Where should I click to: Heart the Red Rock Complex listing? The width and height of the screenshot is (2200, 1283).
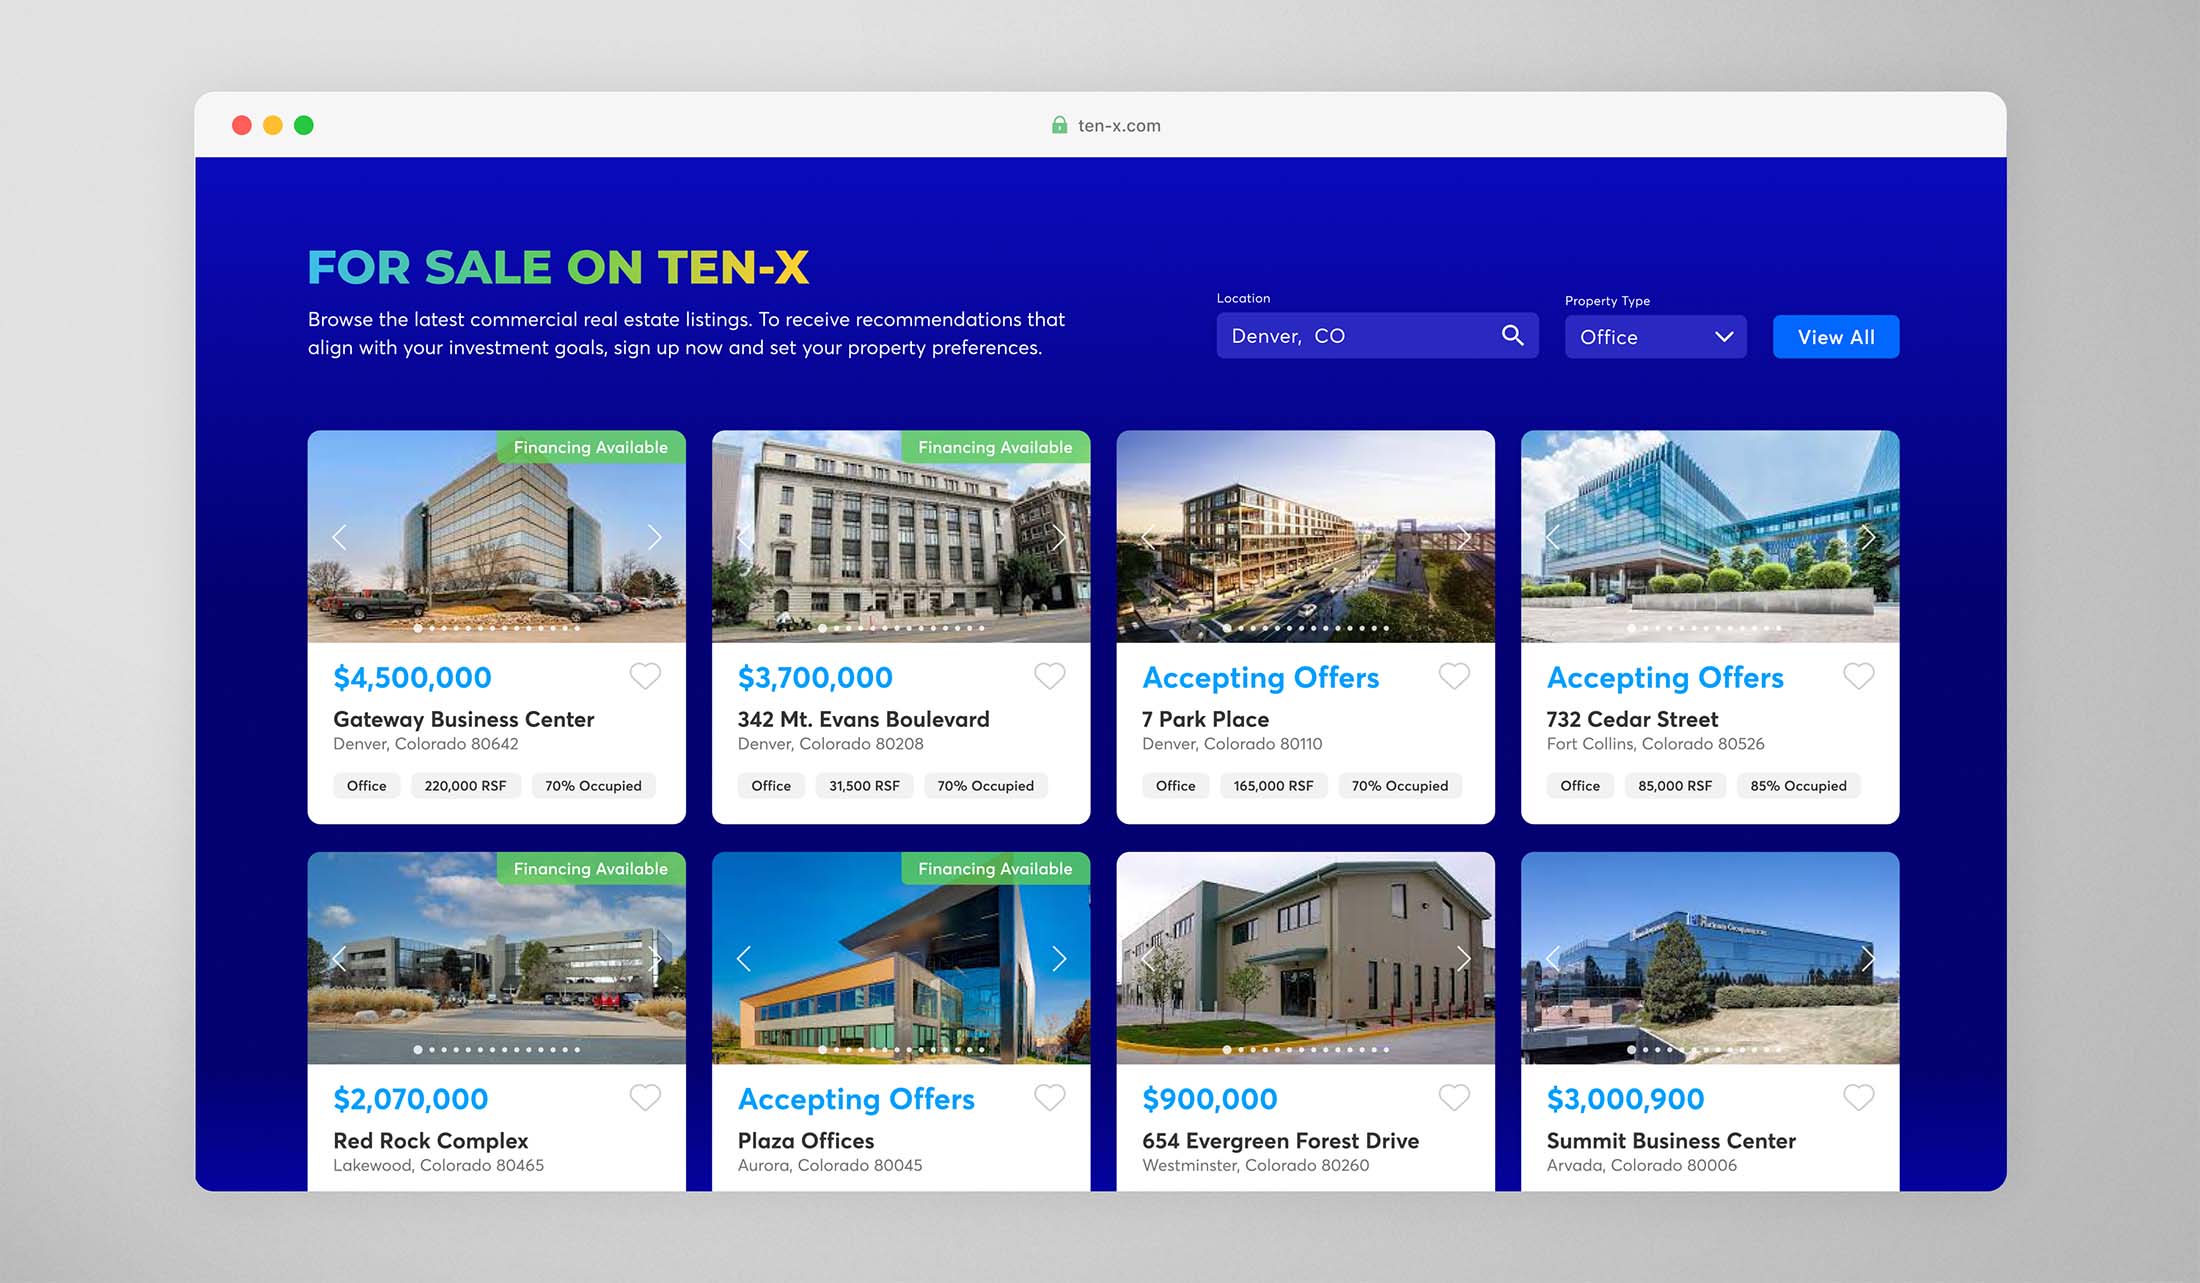(x=645, y=1097)
